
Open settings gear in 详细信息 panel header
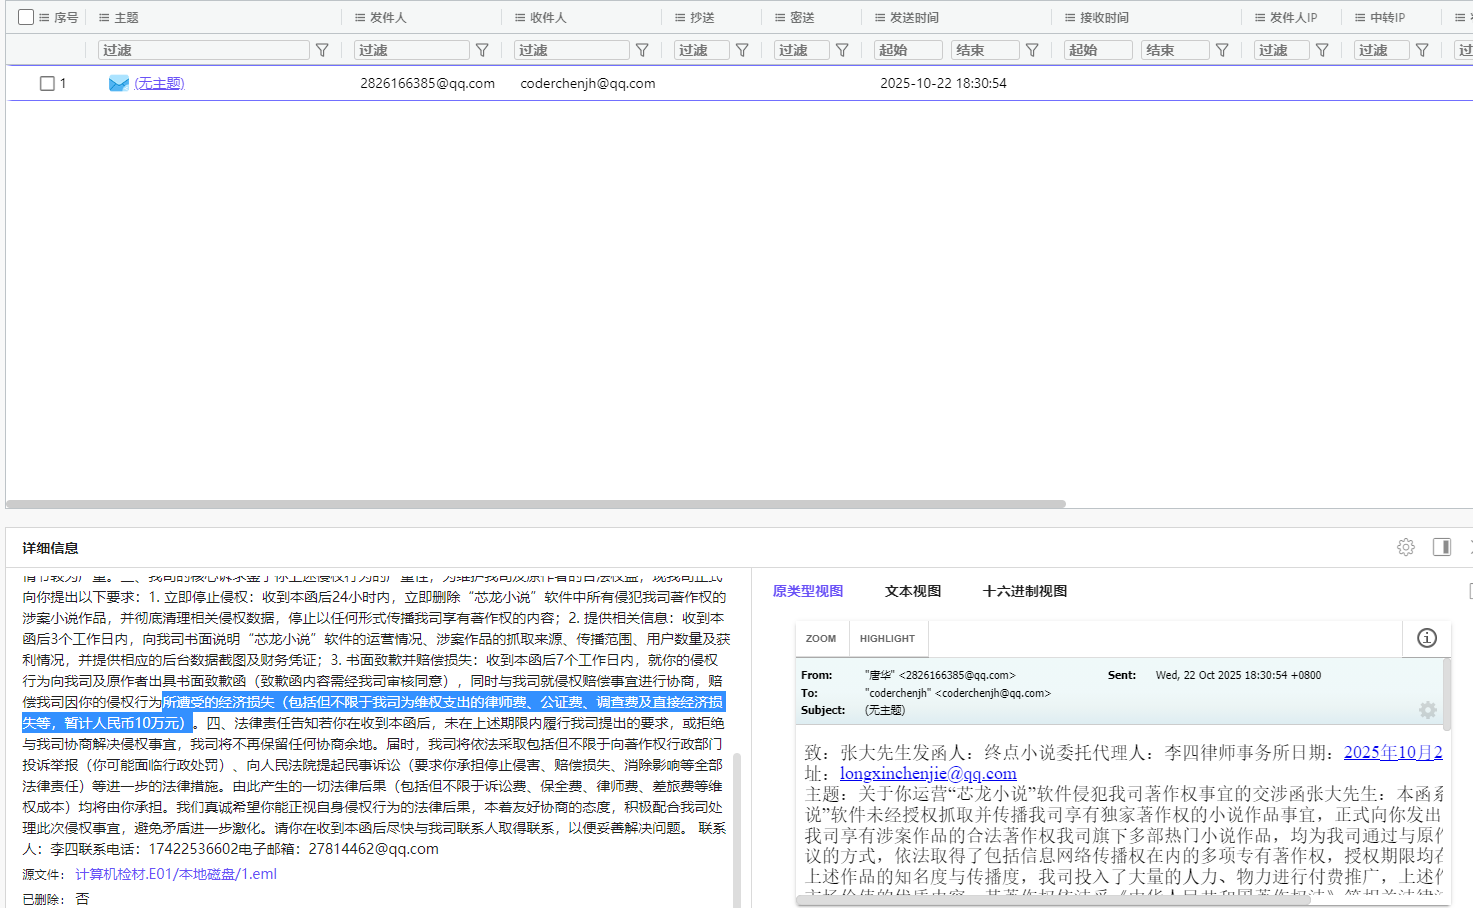1406,547
